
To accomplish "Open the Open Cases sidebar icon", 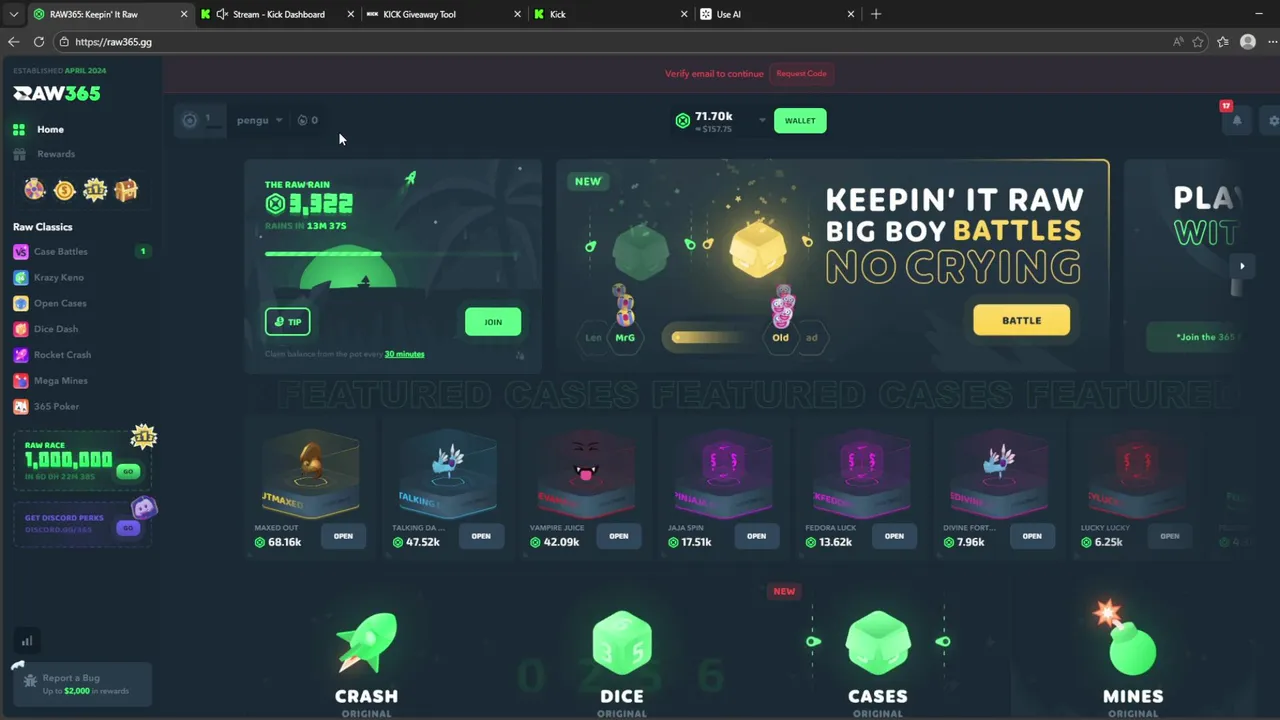I will pos(20,303).
